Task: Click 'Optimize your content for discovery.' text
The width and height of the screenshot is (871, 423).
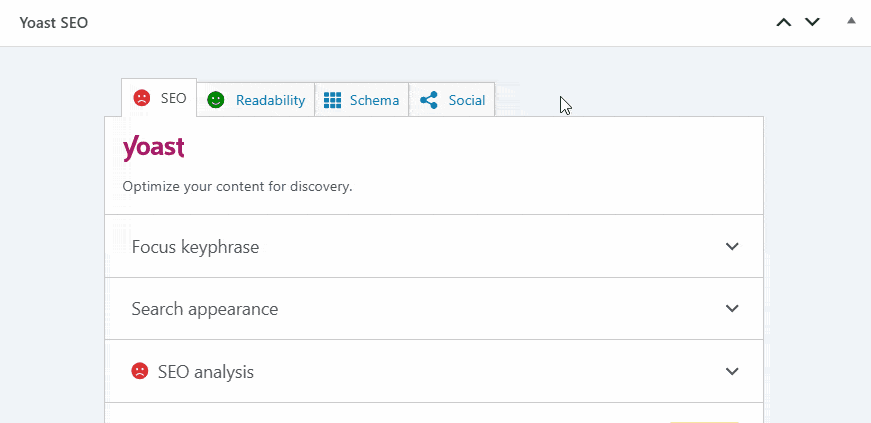Action: pos(238,186)
